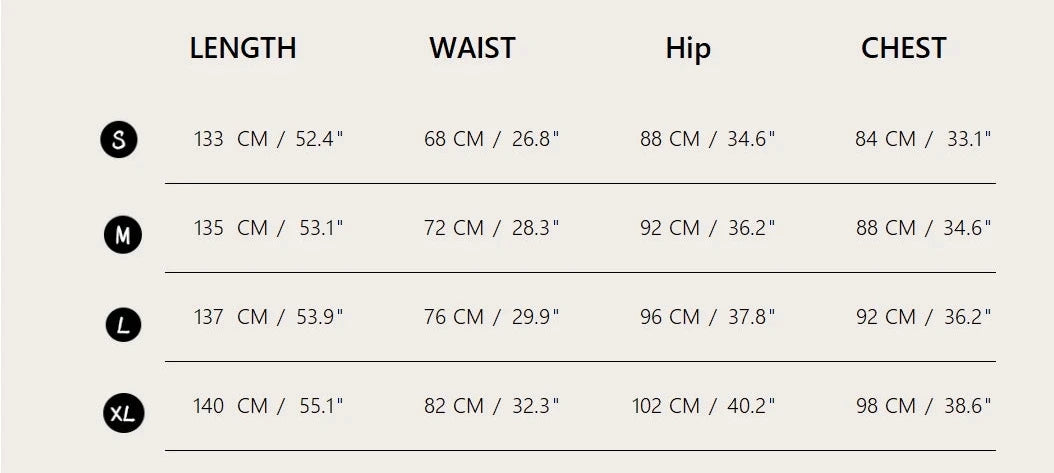Click the 84 CM chest measurement

point(922,139)
